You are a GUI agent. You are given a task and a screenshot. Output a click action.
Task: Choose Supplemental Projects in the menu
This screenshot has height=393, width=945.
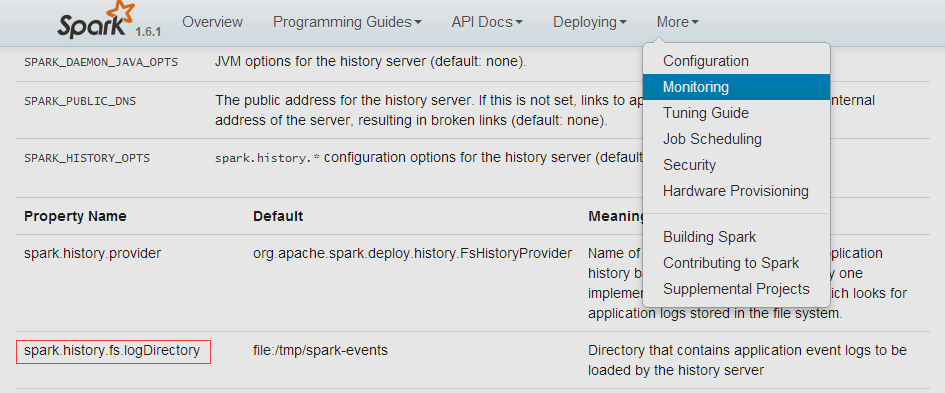point(736,289)
